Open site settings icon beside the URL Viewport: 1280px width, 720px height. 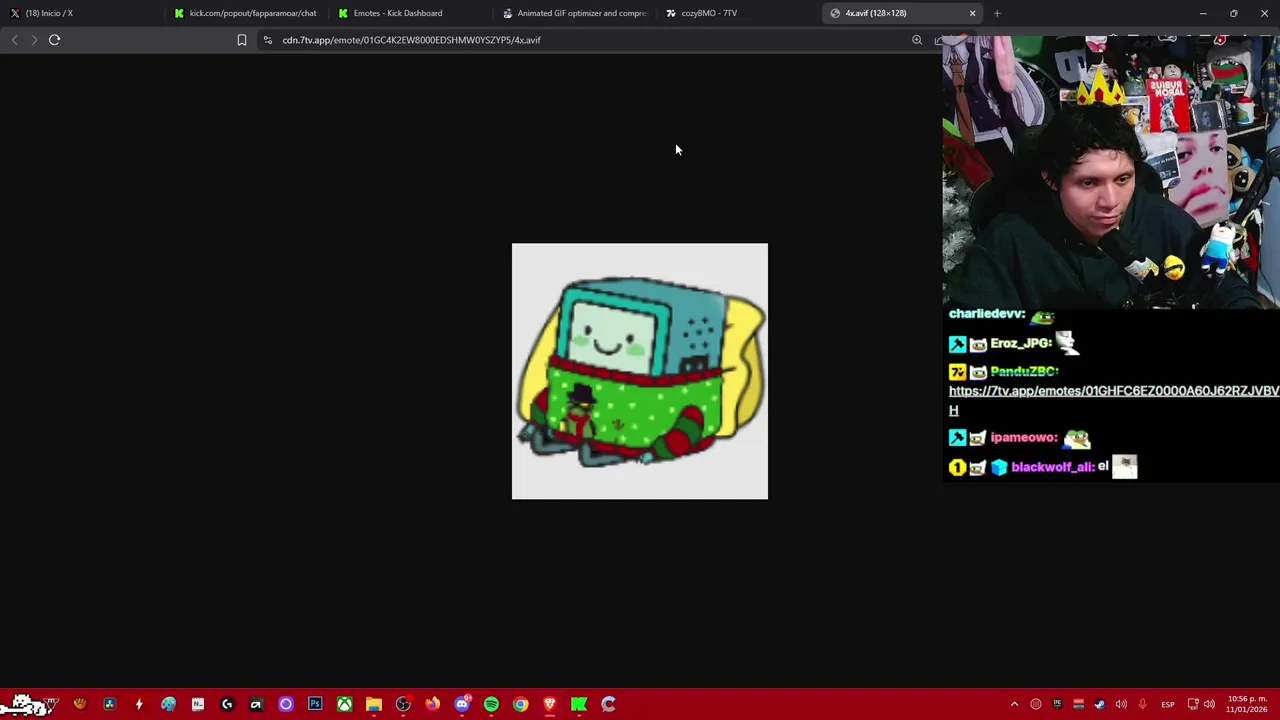pos(267,40)
